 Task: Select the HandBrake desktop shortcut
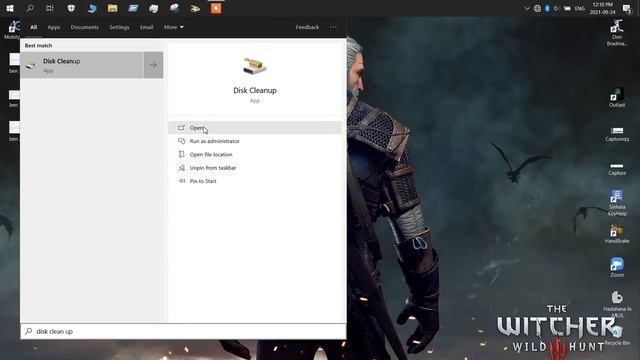(x=617, y=234)
